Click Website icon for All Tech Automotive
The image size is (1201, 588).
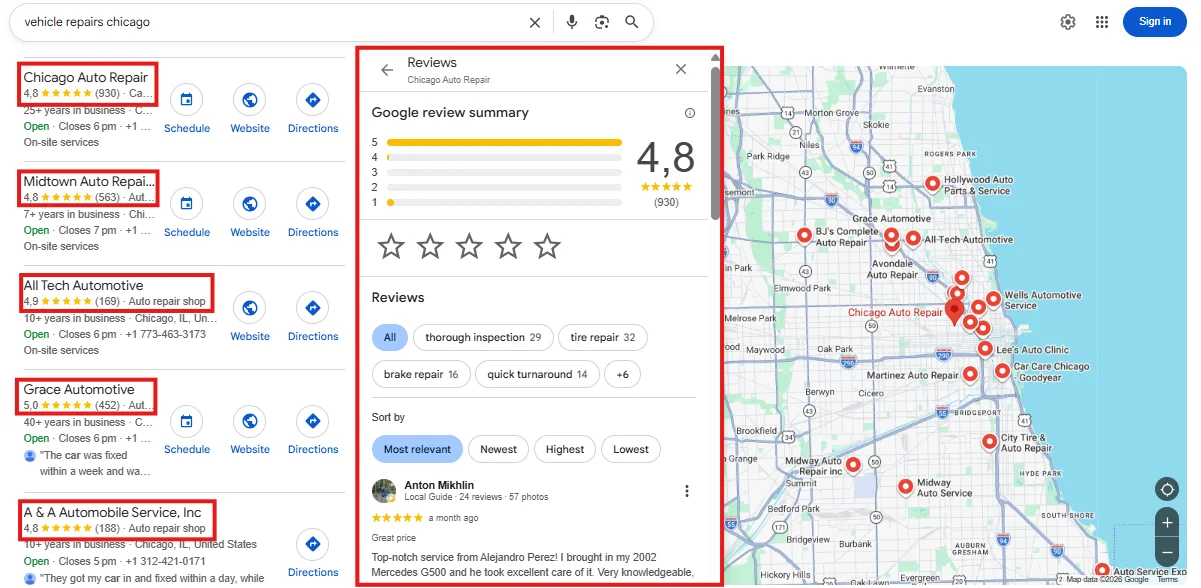coord(250,308)
